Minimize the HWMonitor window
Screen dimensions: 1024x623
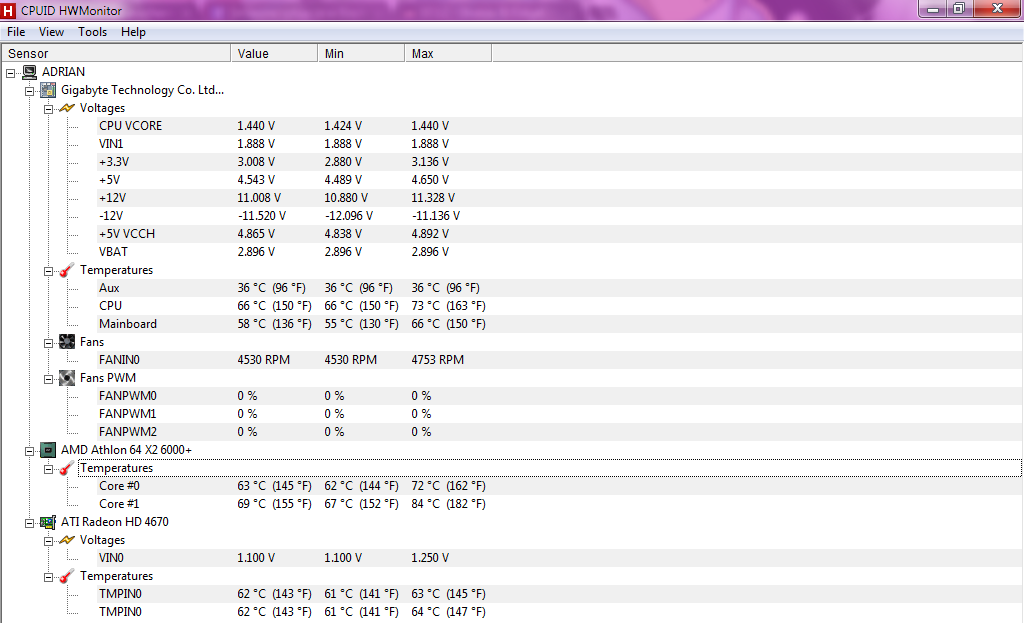click(933, 8)
